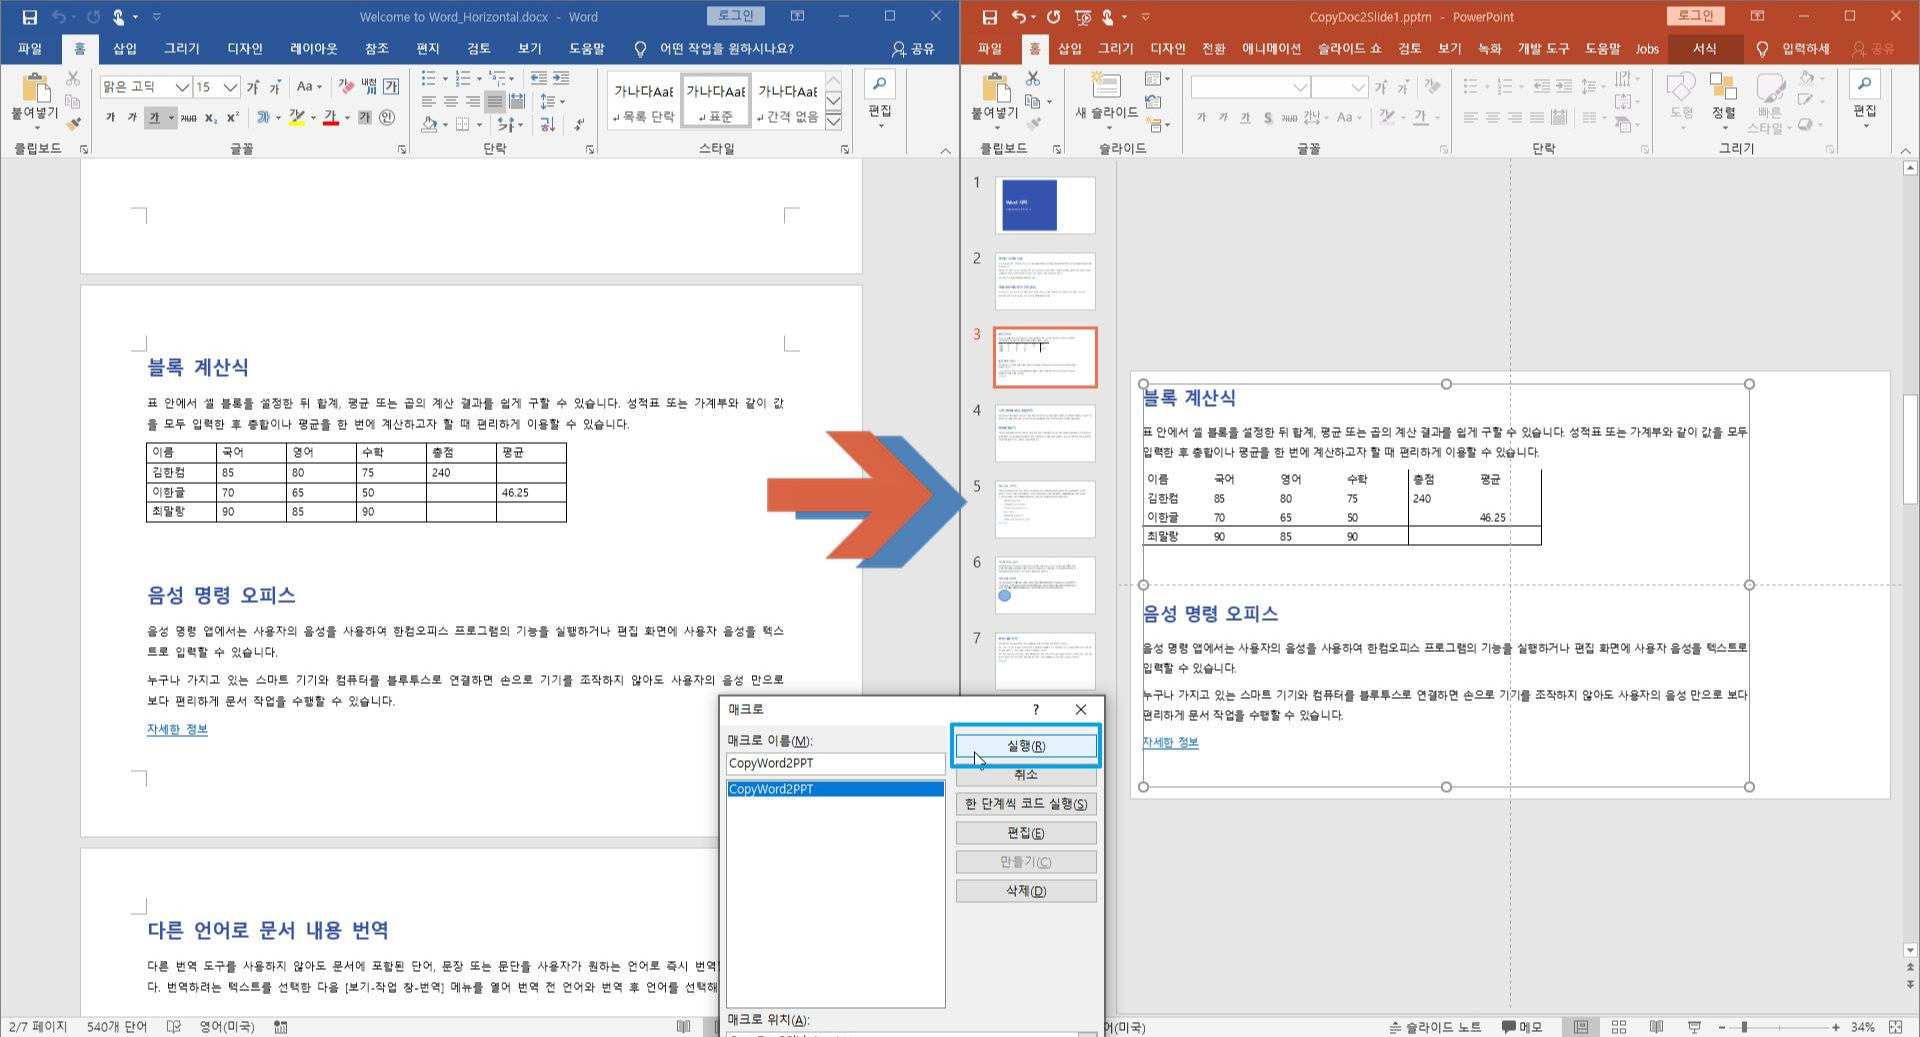The width and height of the screenshot is (1920, 1037).
Task: Open Change Case dropdown in Word
Action: pos(309,87)
